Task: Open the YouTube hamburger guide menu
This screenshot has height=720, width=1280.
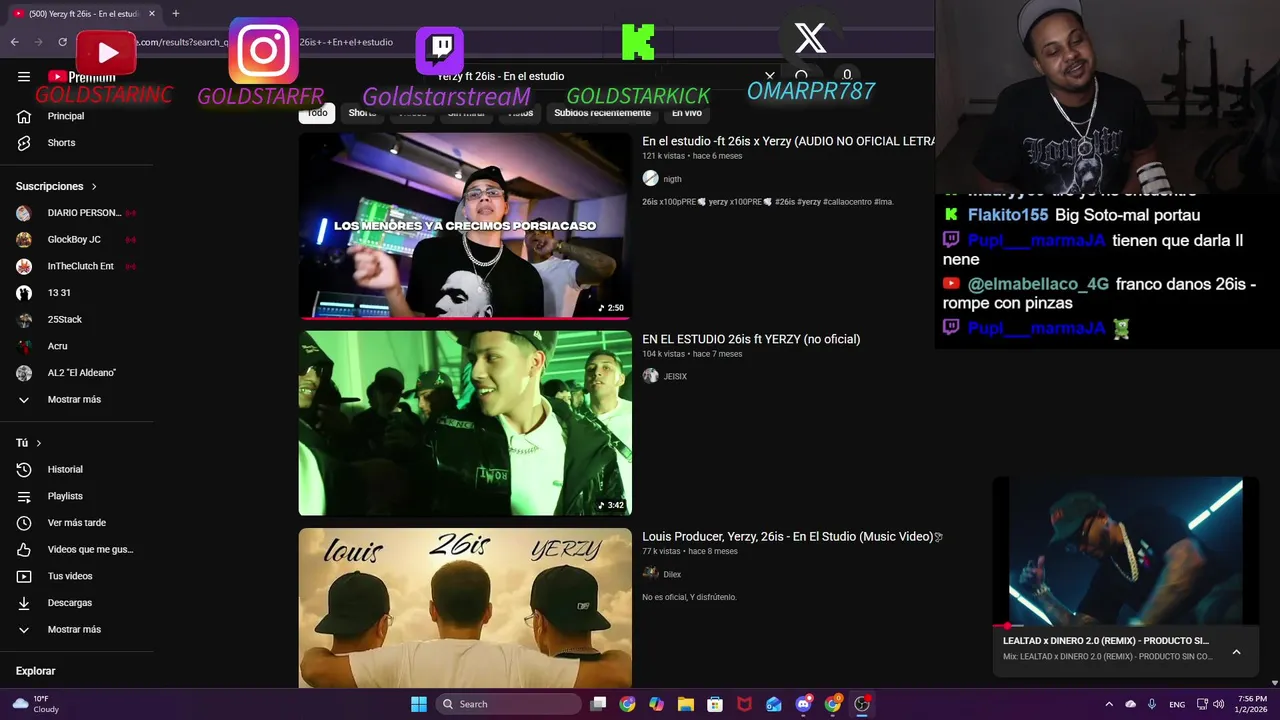Action: coord(24,76)
